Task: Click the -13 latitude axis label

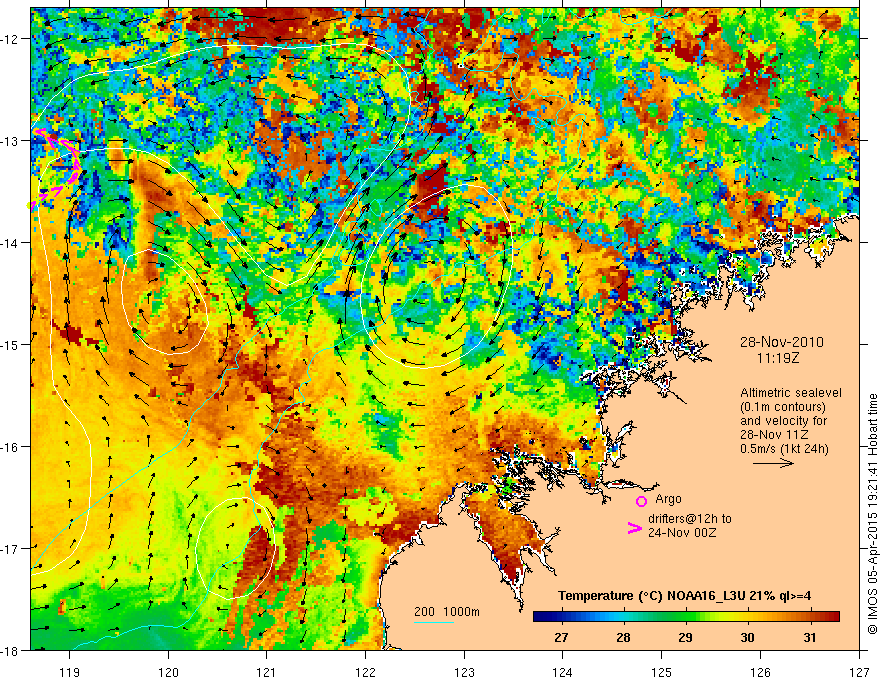Action: pyautogui.click(x=11, y=141)
